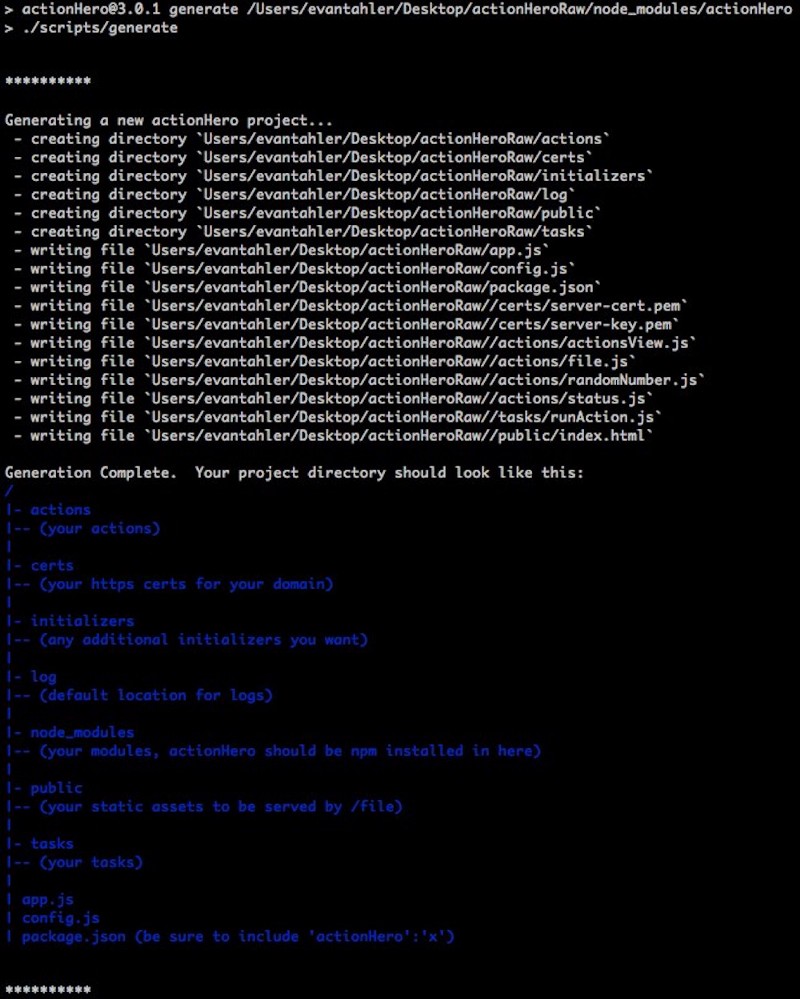Click the 'Generation Complete.' message line
800x999 pixels.
coord(294,473)
